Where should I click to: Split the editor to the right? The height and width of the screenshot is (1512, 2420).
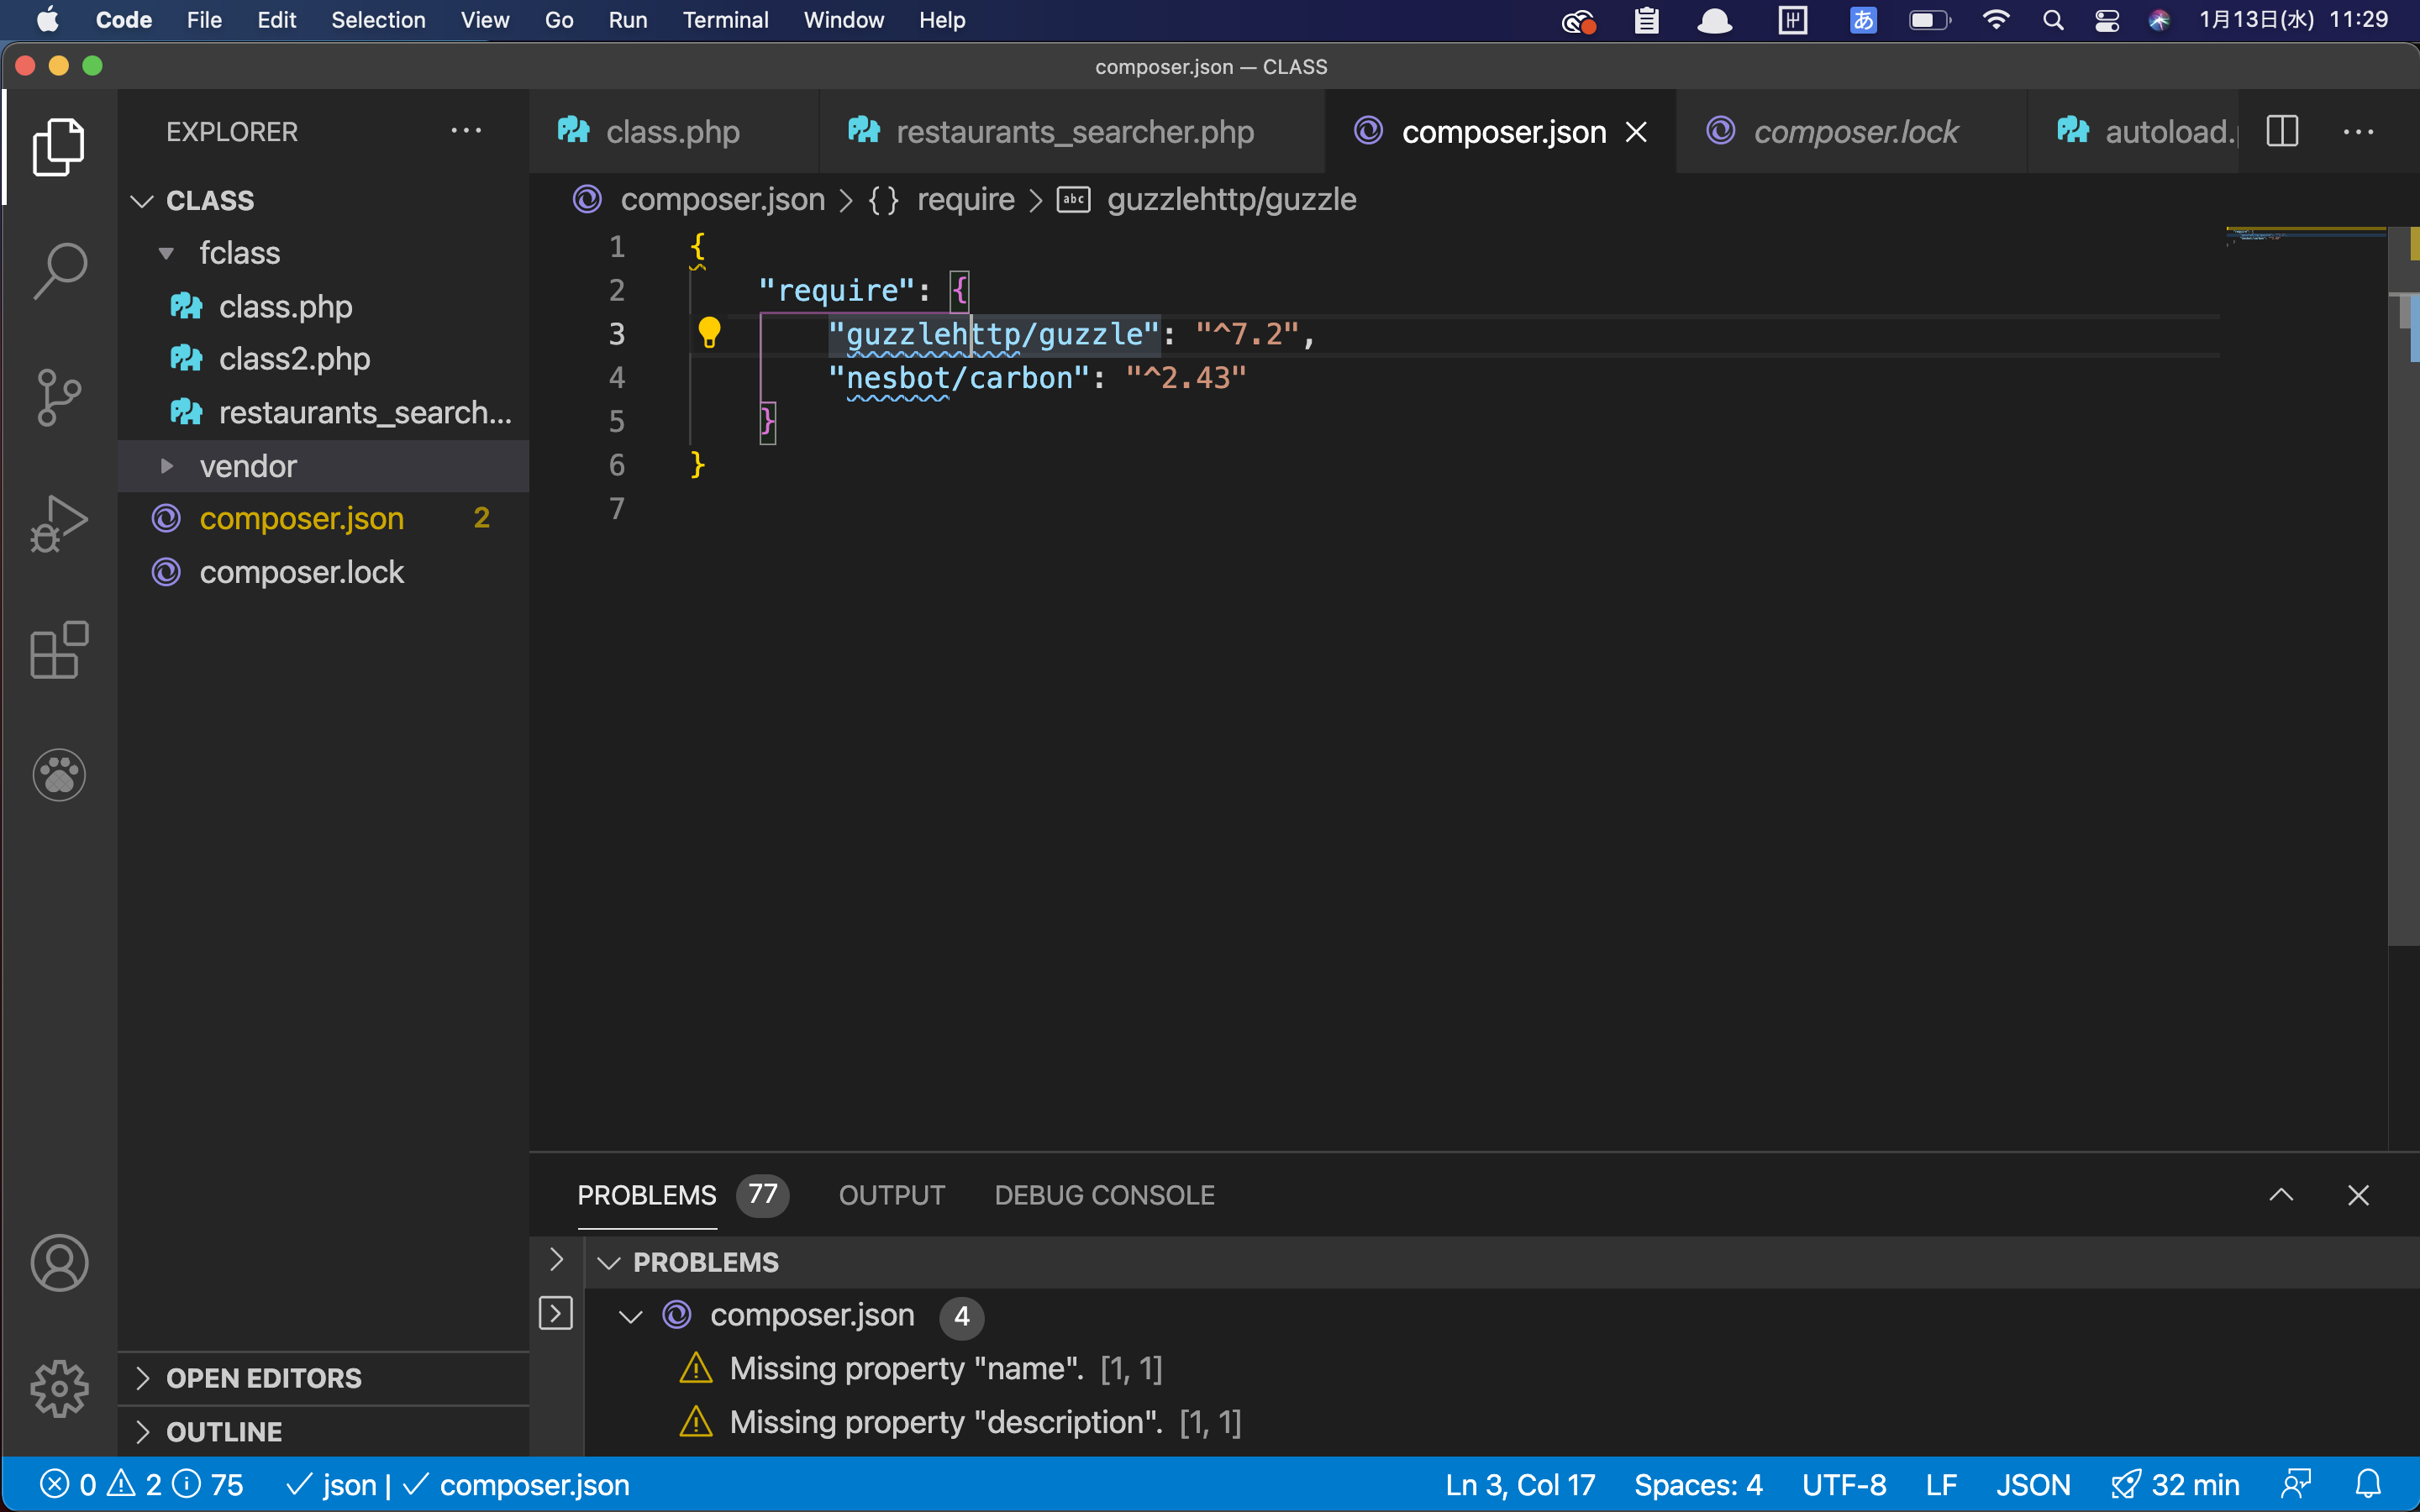2283,131
